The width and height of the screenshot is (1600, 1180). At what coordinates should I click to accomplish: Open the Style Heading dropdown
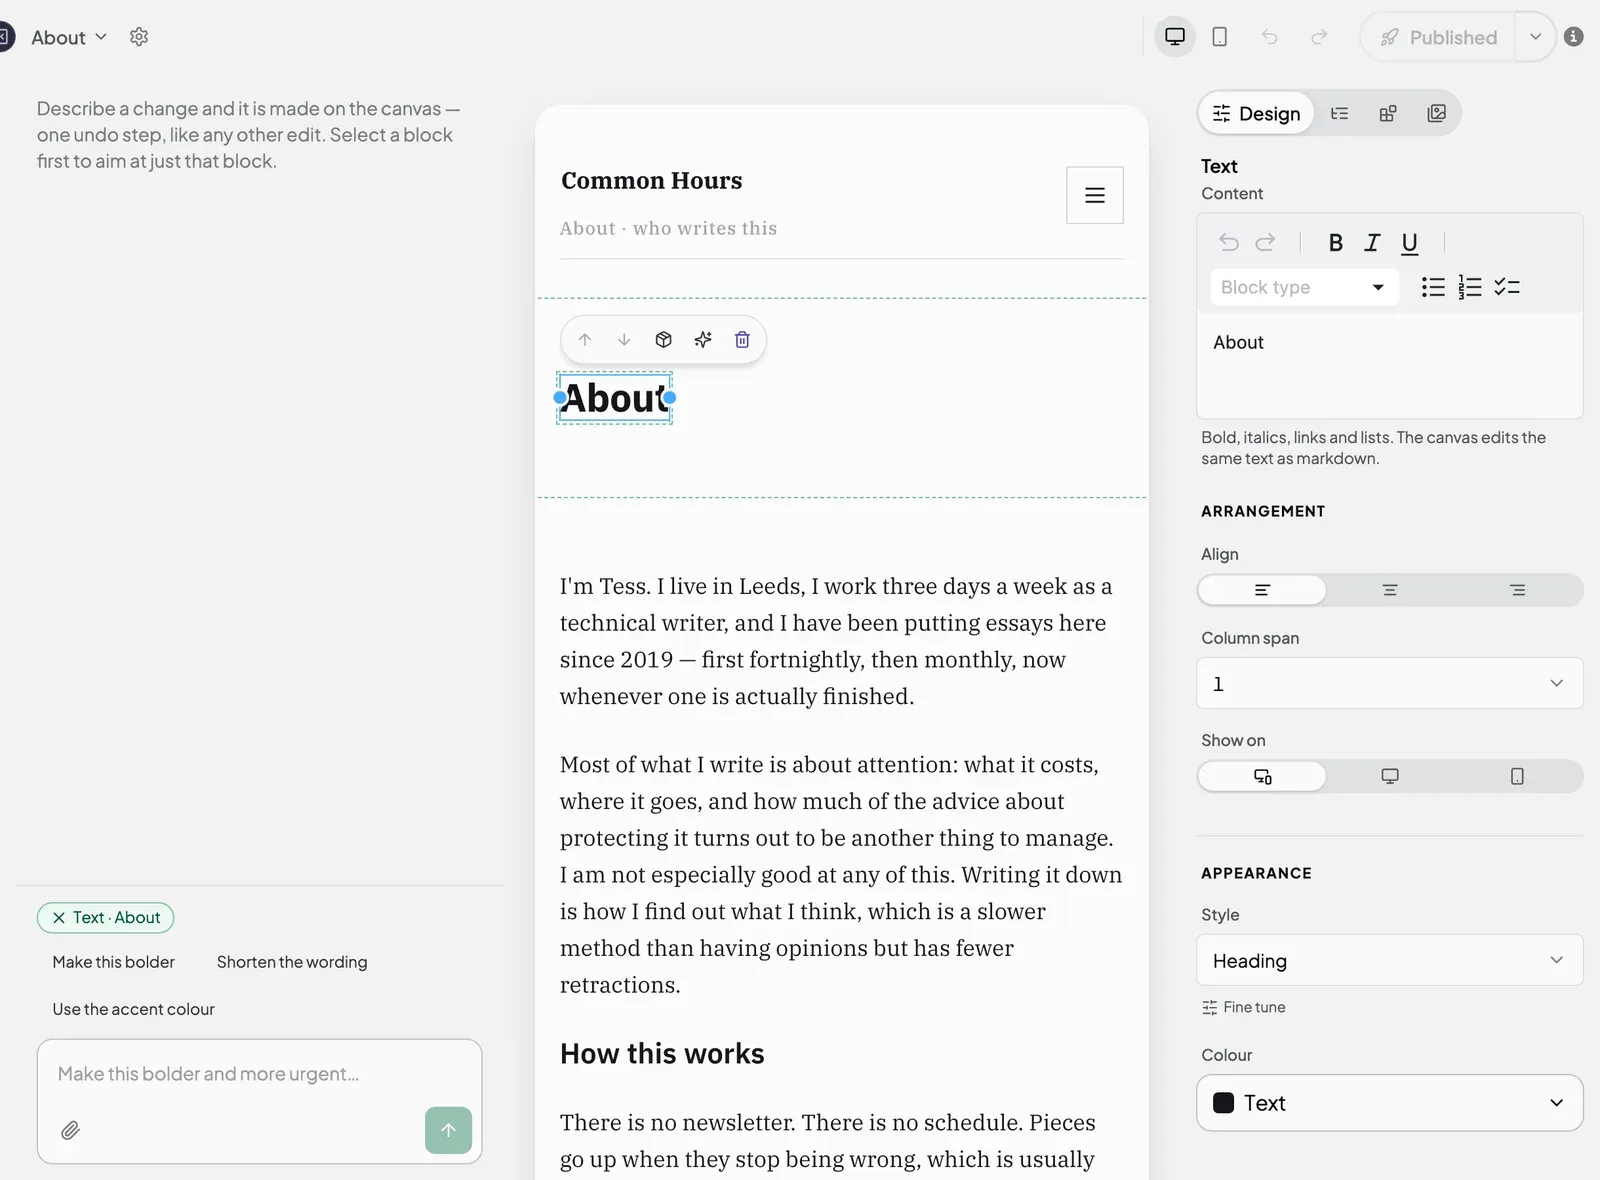(x=1390, y=960)
